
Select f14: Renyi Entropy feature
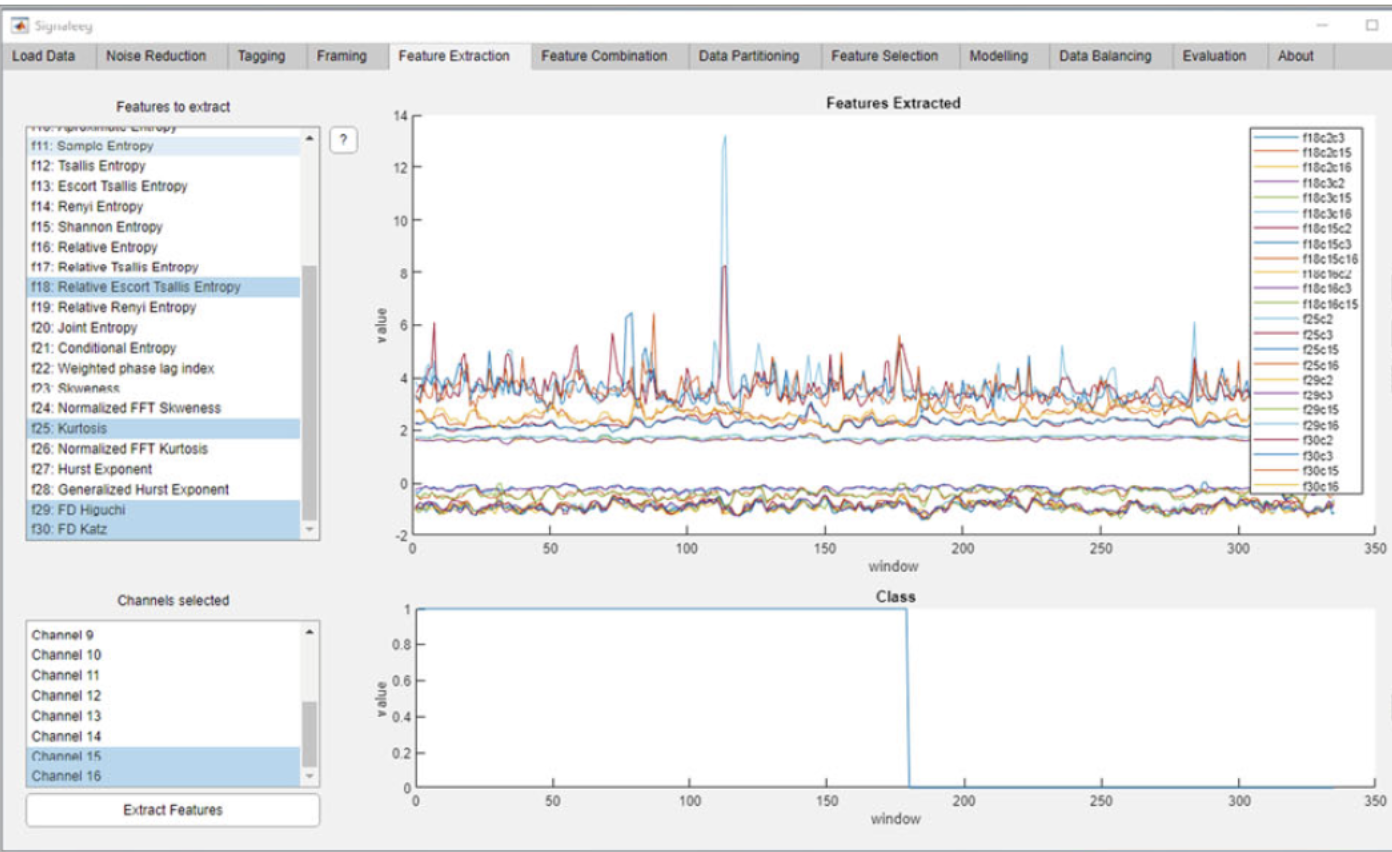(x=163, y=206)
